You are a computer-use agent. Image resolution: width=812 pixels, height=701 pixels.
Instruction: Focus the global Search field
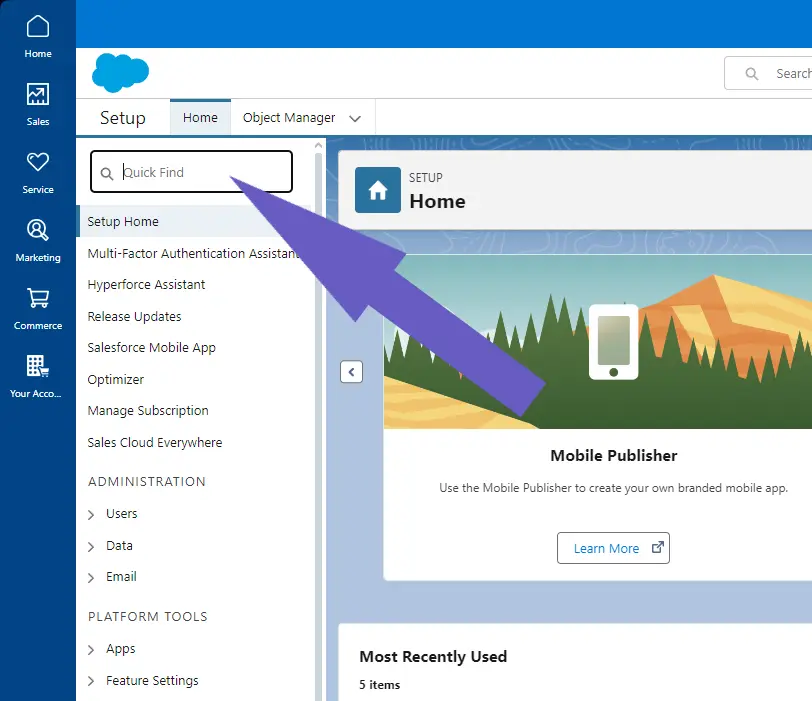pyautogui.click(x=769, y=74)
